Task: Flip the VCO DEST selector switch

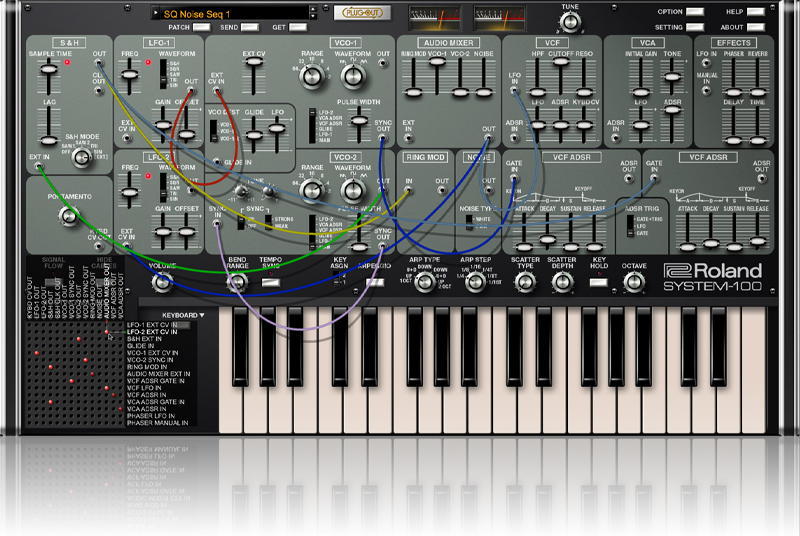Action: [x=213, y=131]
